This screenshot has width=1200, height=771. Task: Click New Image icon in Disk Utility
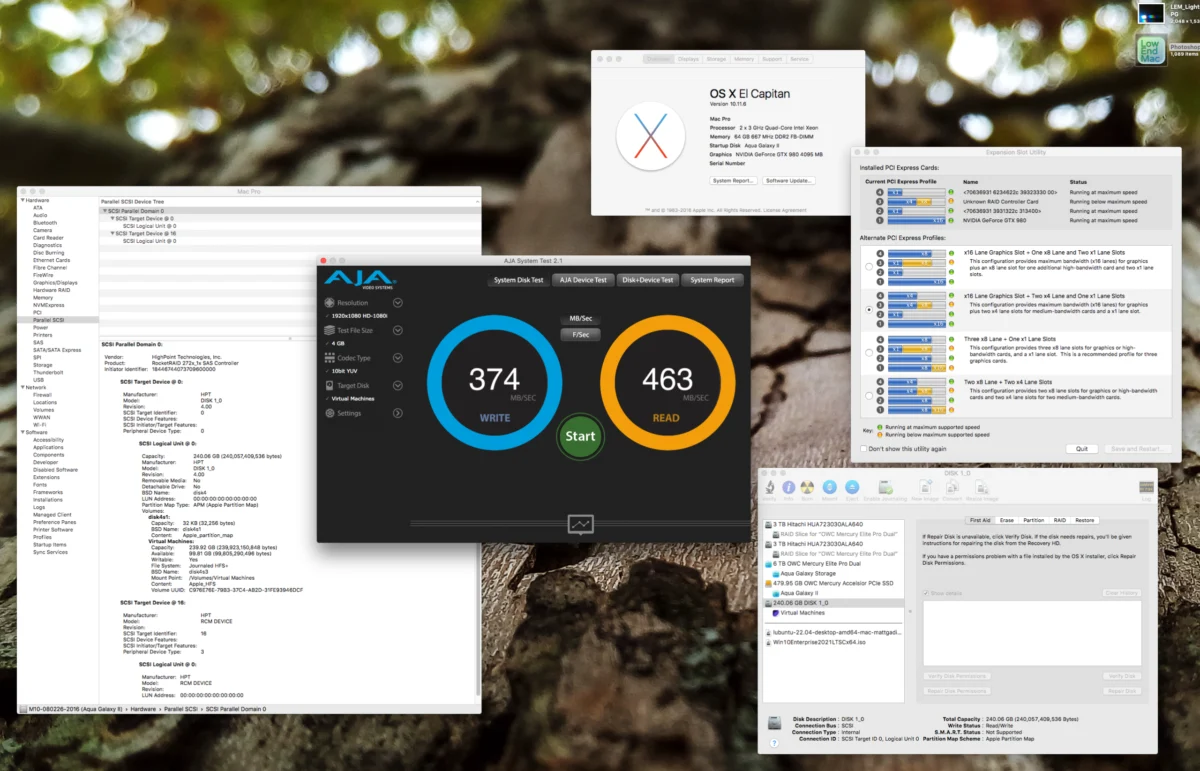tap(925, 487)
